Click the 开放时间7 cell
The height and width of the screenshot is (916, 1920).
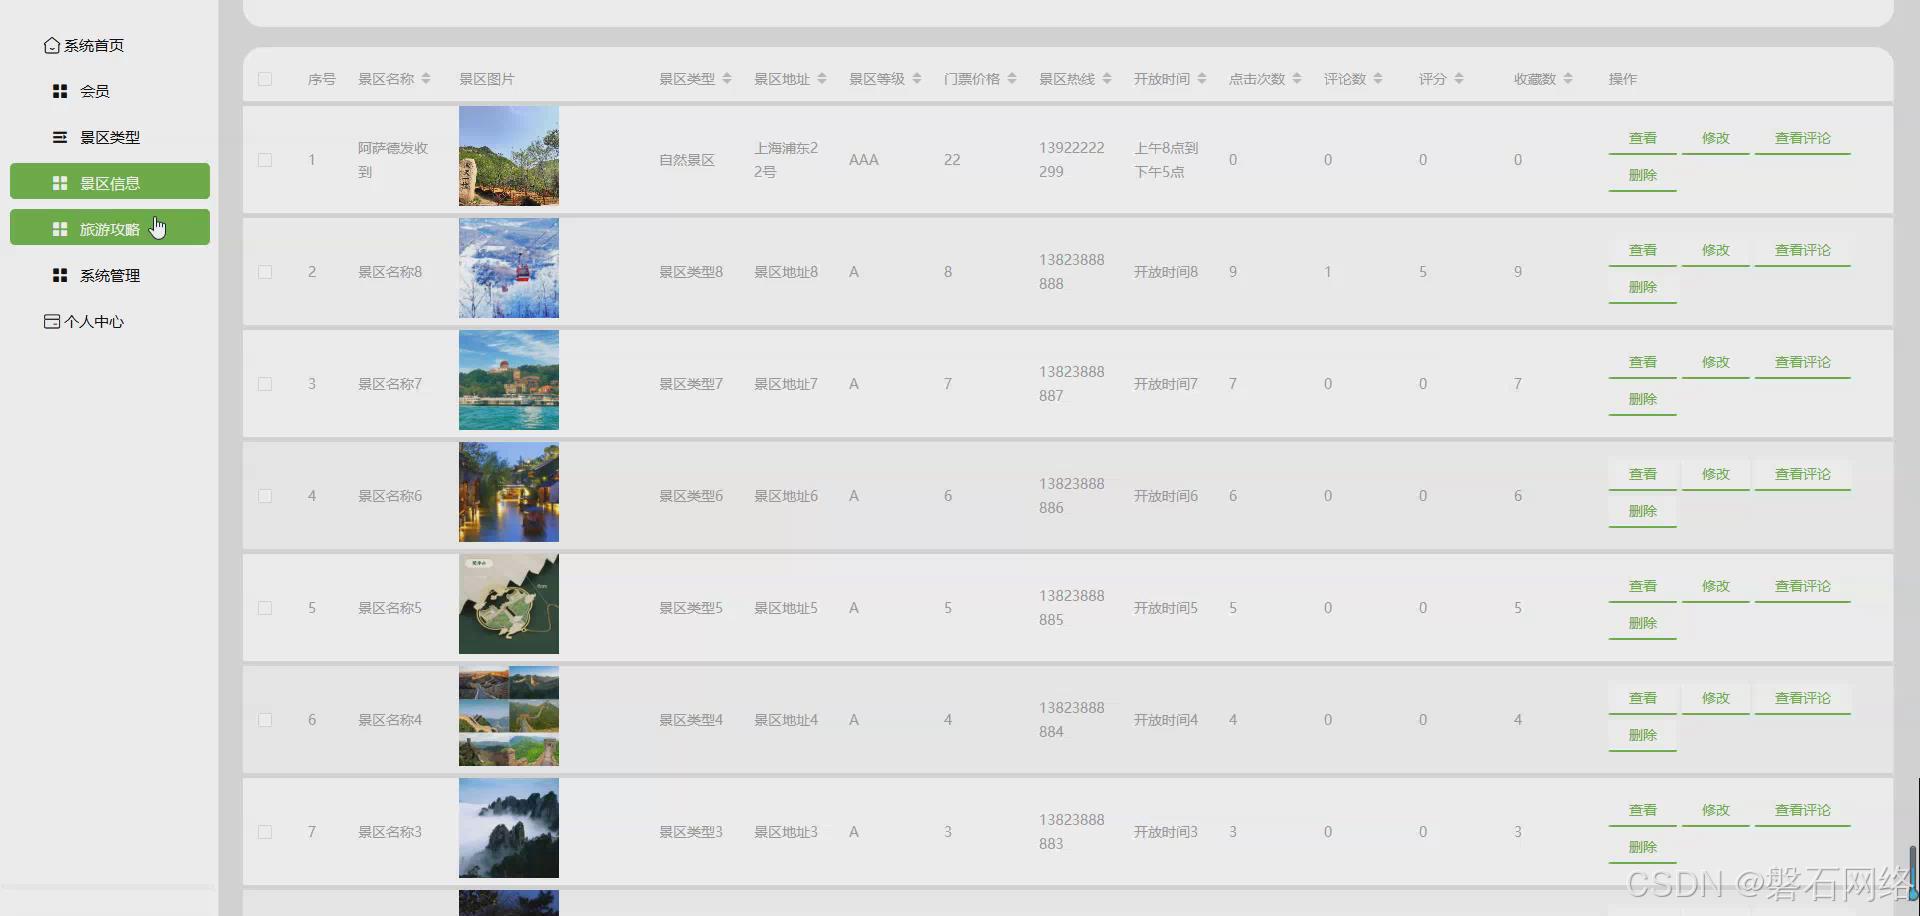pos(1166,384)
